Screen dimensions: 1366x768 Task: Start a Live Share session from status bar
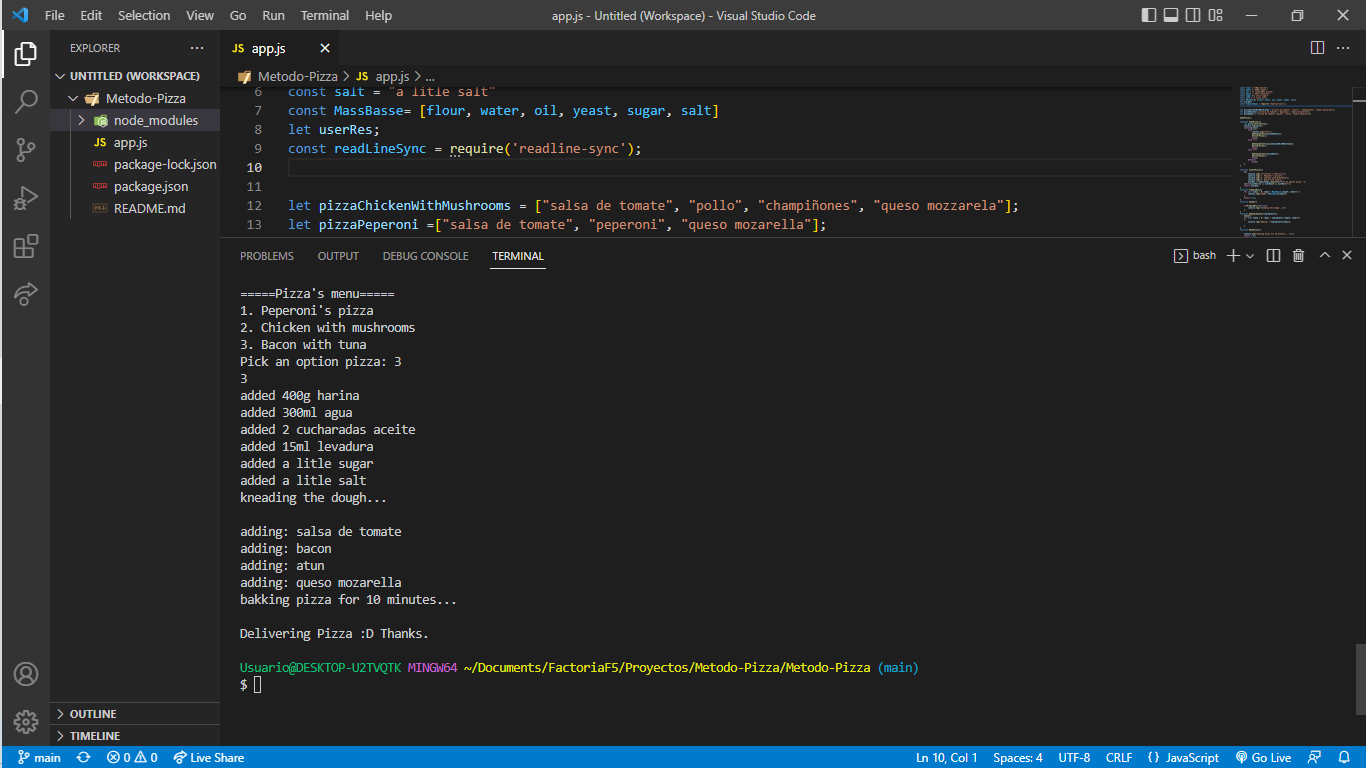pos(208,757)
